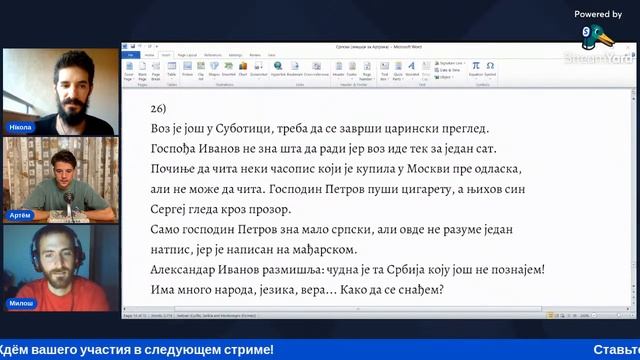
Task: Click the line starting "Александар Иванов размишља"
Action: [347, 270]
